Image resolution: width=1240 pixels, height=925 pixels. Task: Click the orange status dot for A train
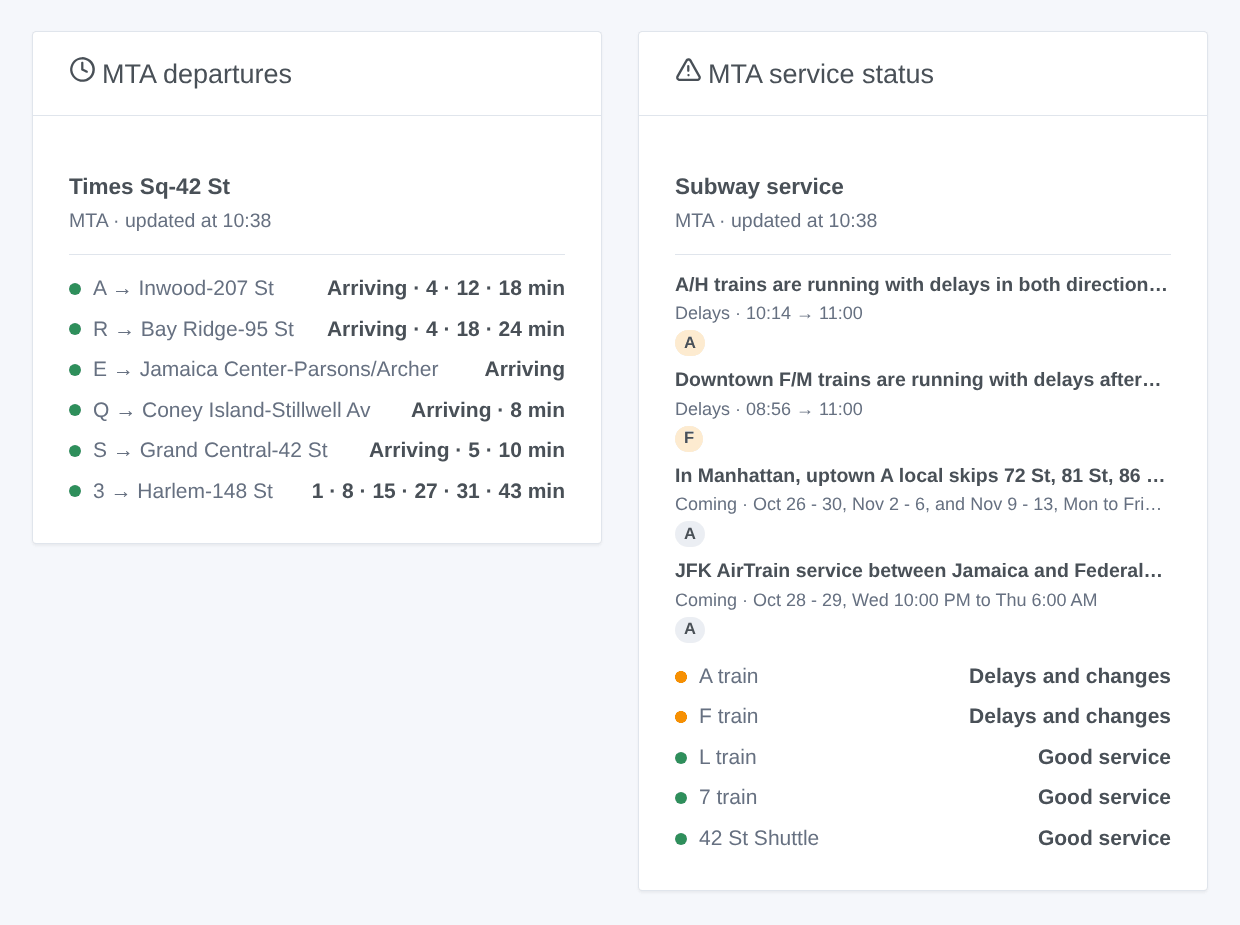(681, 677)
